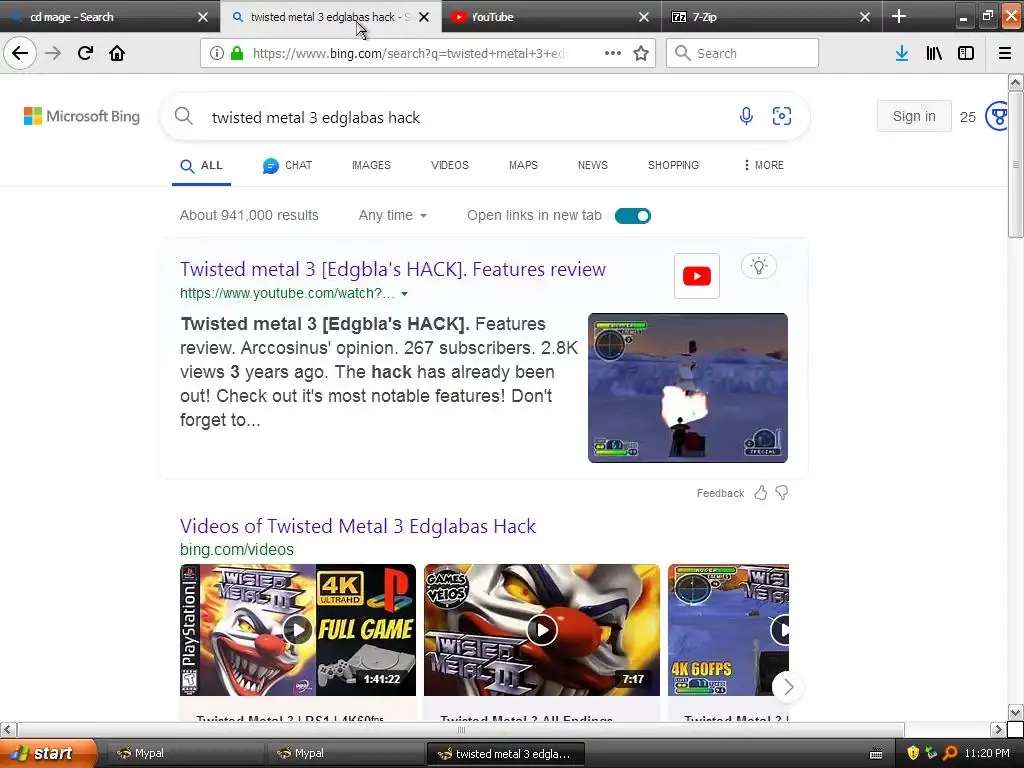Viewport: 1024px width, 768px height.
Task: Open the browser hamburger menu
Action: pyautogui.click(x=1004, y=53)
